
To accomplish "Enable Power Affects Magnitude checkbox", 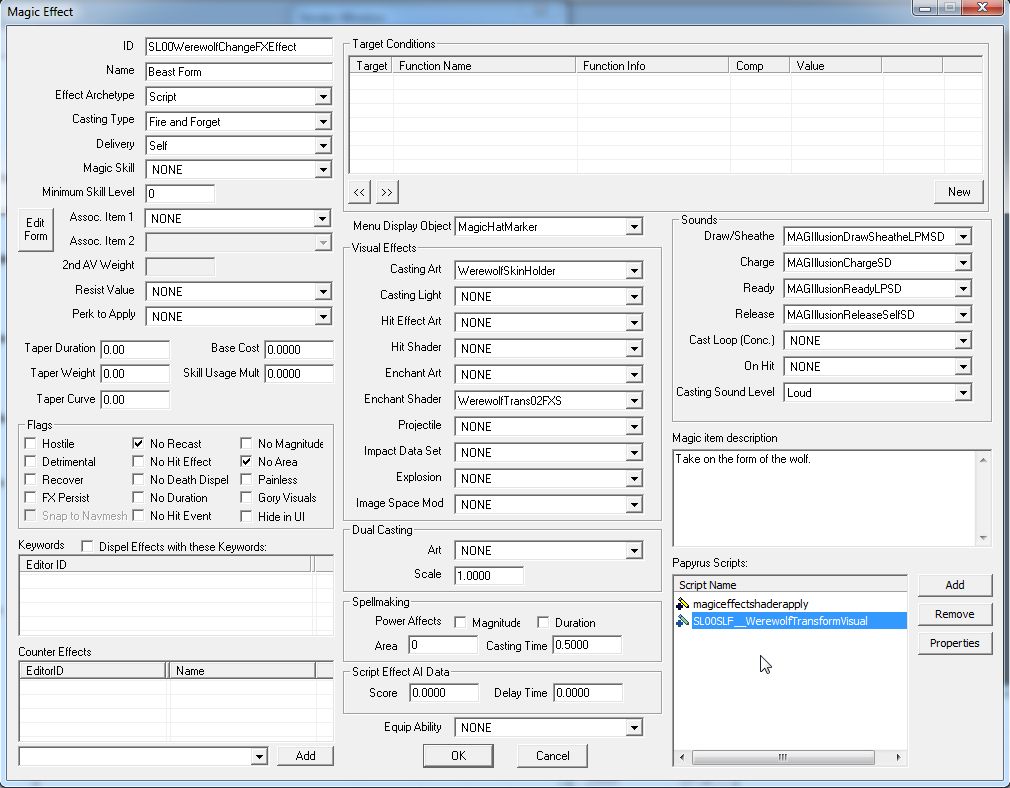I will pyautogui.click(x=460, y=622).
